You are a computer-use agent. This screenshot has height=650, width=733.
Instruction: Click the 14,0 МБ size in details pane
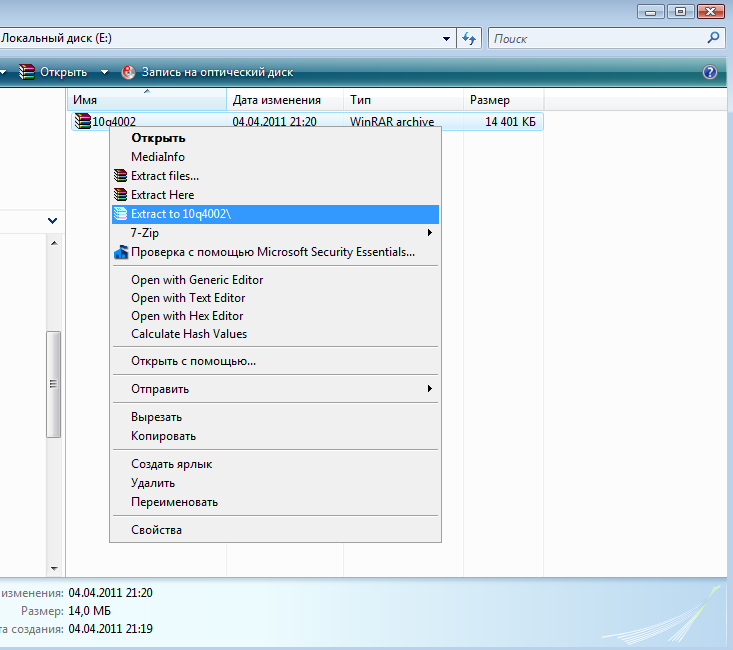[89, 611]
